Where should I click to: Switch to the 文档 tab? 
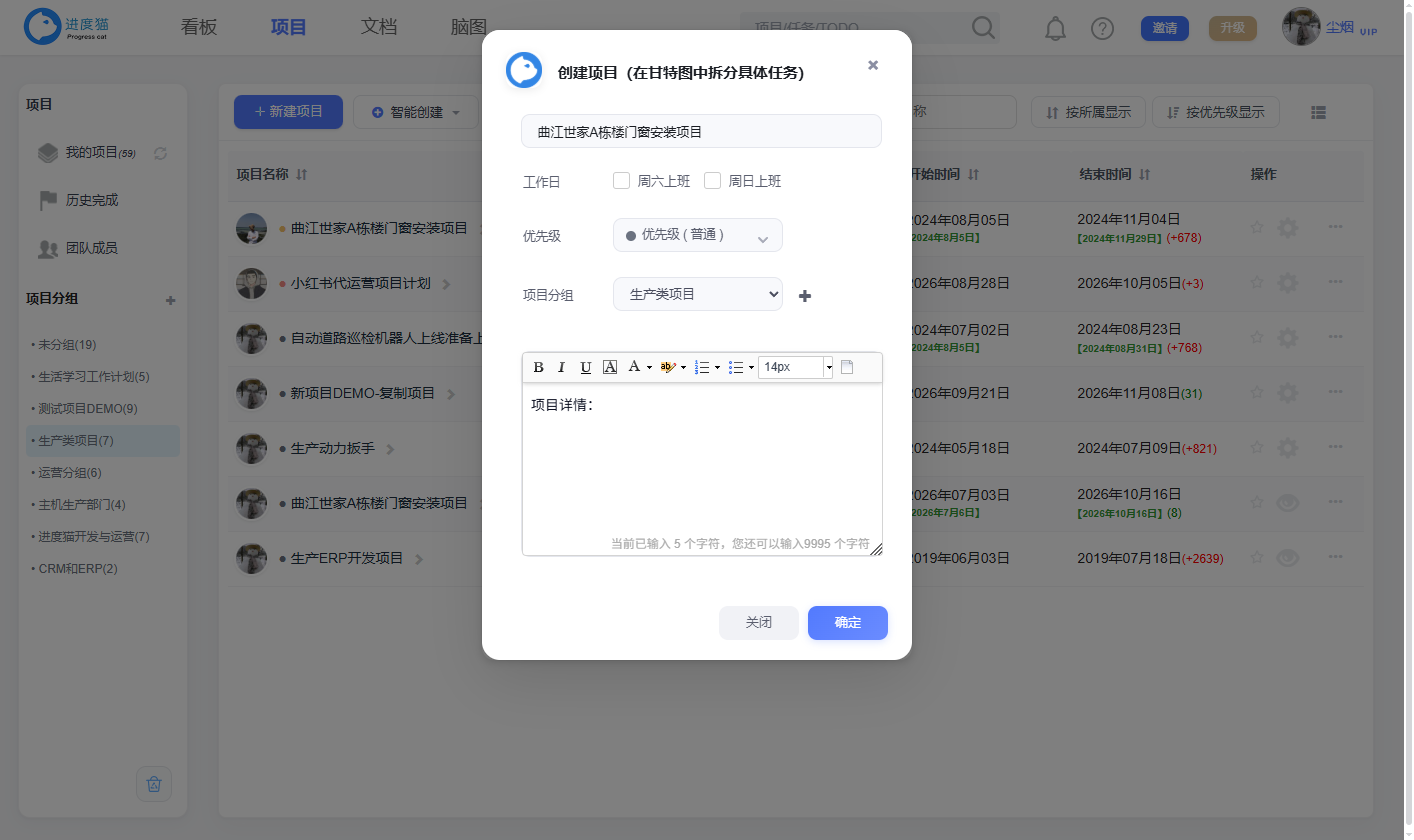coord(379,28)
